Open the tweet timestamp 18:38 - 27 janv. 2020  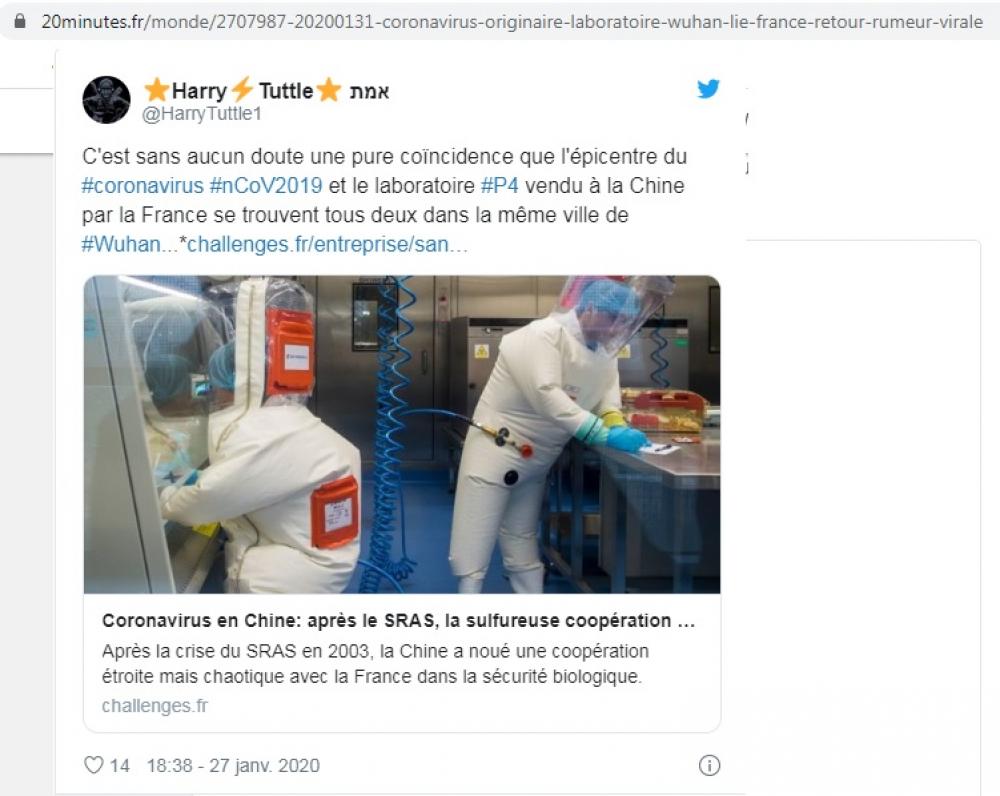coord(233,765)
